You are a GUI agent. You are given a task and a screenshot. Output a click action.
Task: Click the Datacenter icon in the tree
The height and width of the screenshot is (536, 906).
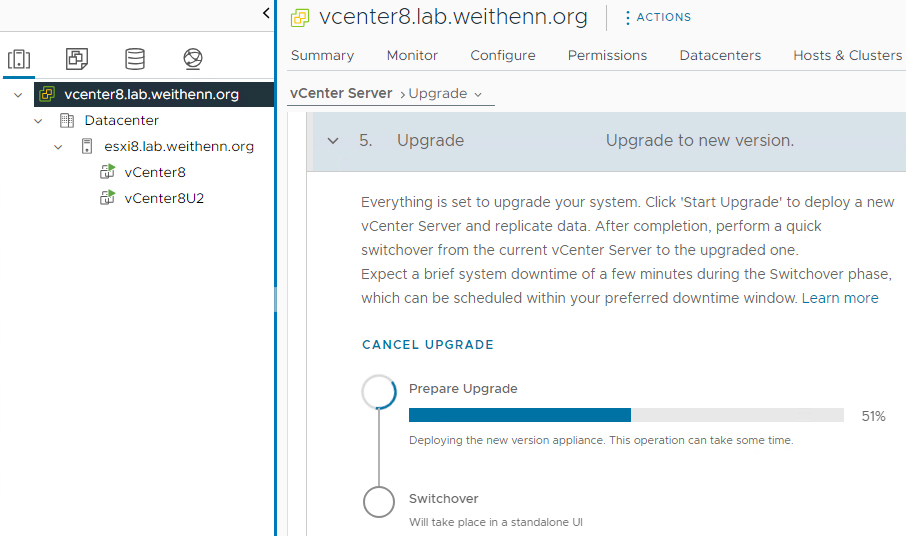click(67, 120)
